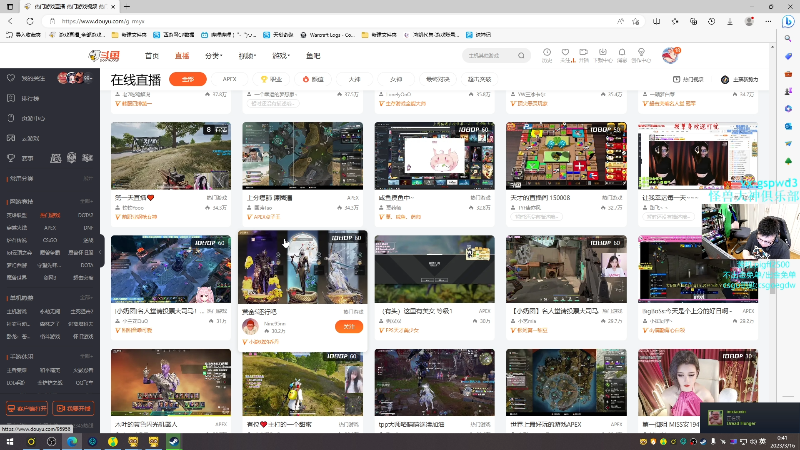Open a new browser tab plus button
Image resolution: width=800 pixels, height=450 pixels.
[x=127, y=7]
